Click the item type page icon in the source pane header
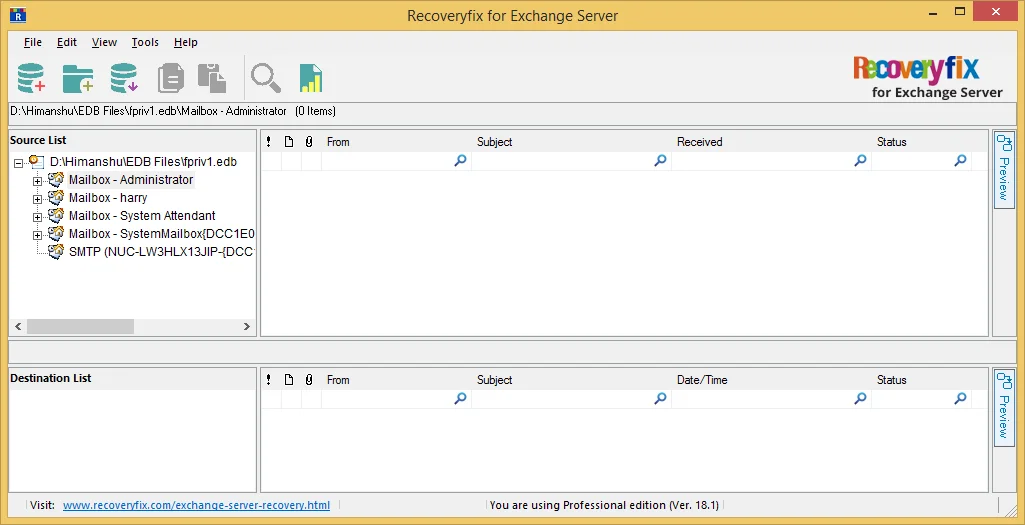Image resolution: width=1025 pixels, height=525 pixels. pos(289,142)
